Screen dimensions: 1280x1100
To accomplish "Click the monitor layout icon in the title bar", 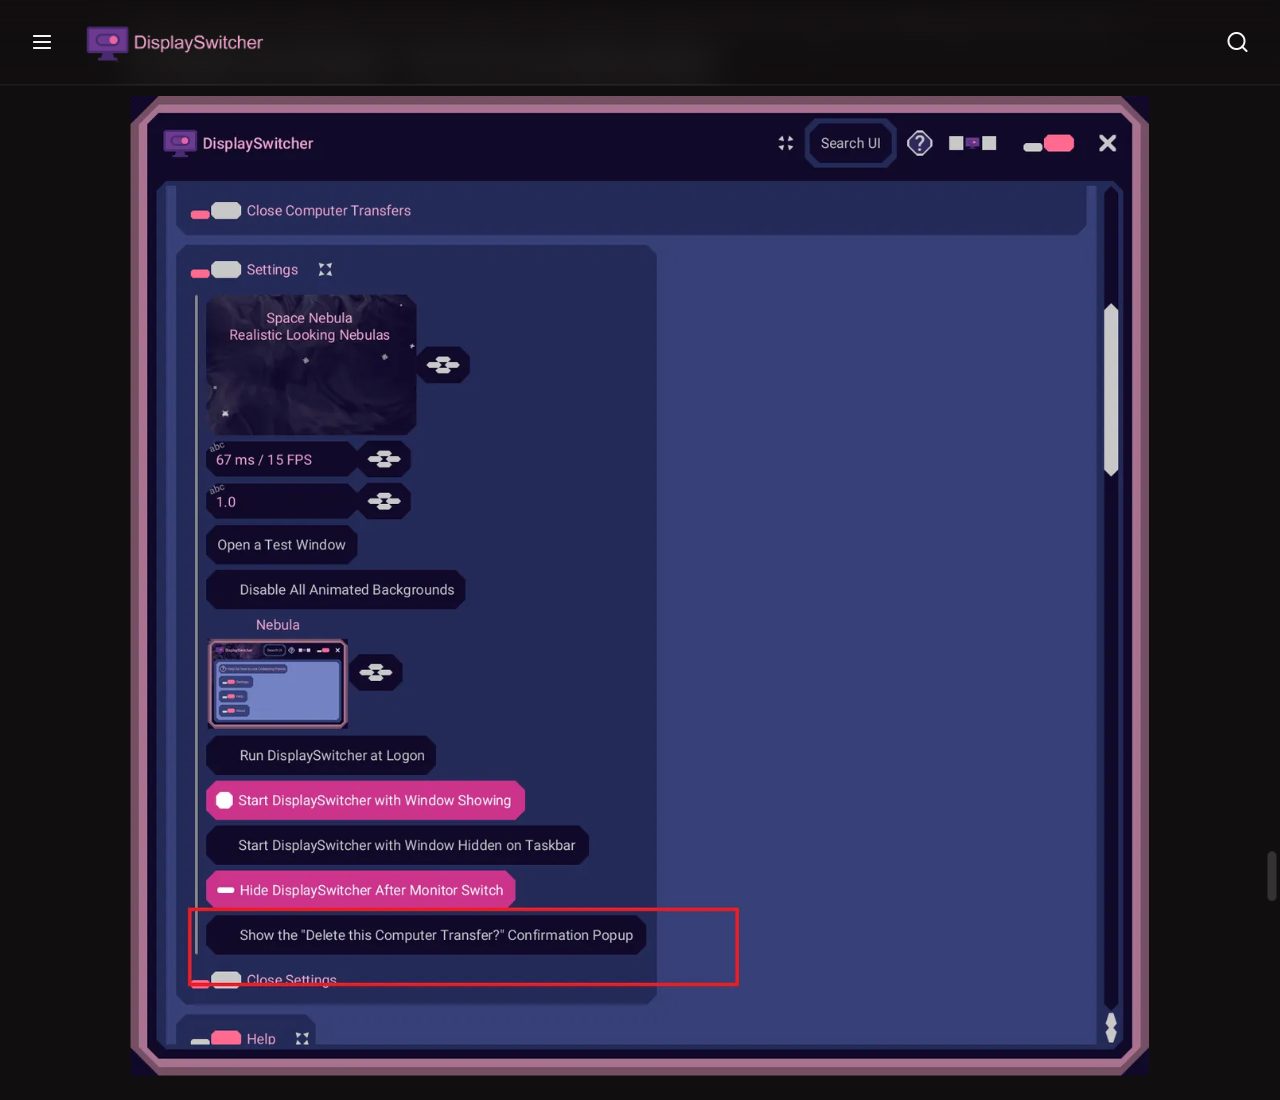I will coord(972,144).
